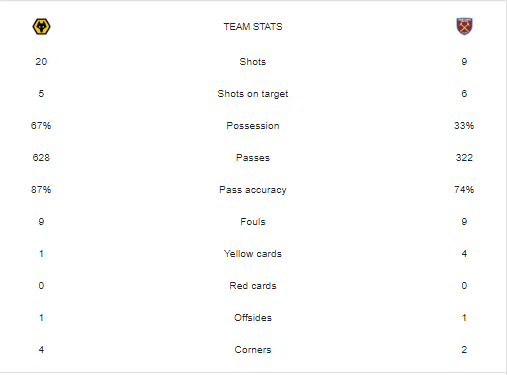Click West Ham's 33% possession value
This screenshot has width=507, height=375.
click(464, 126)
